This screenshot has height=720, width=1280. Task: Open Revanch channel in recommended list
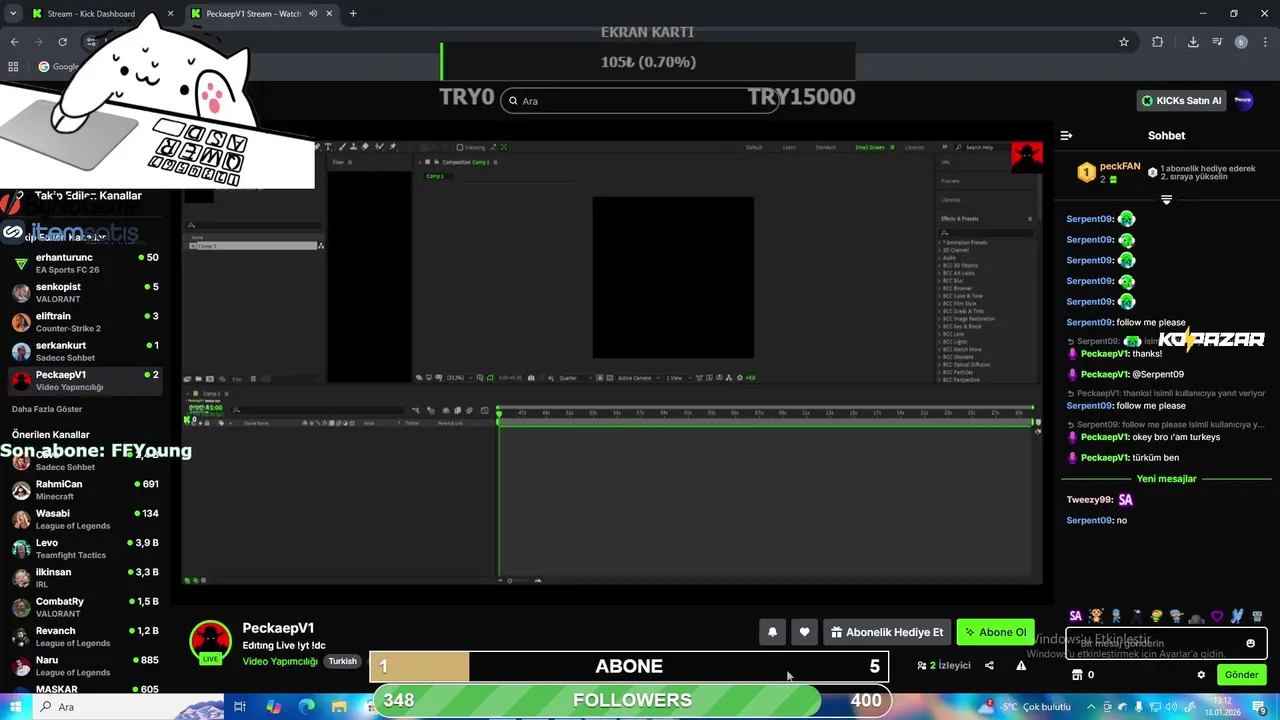[85, 636]
